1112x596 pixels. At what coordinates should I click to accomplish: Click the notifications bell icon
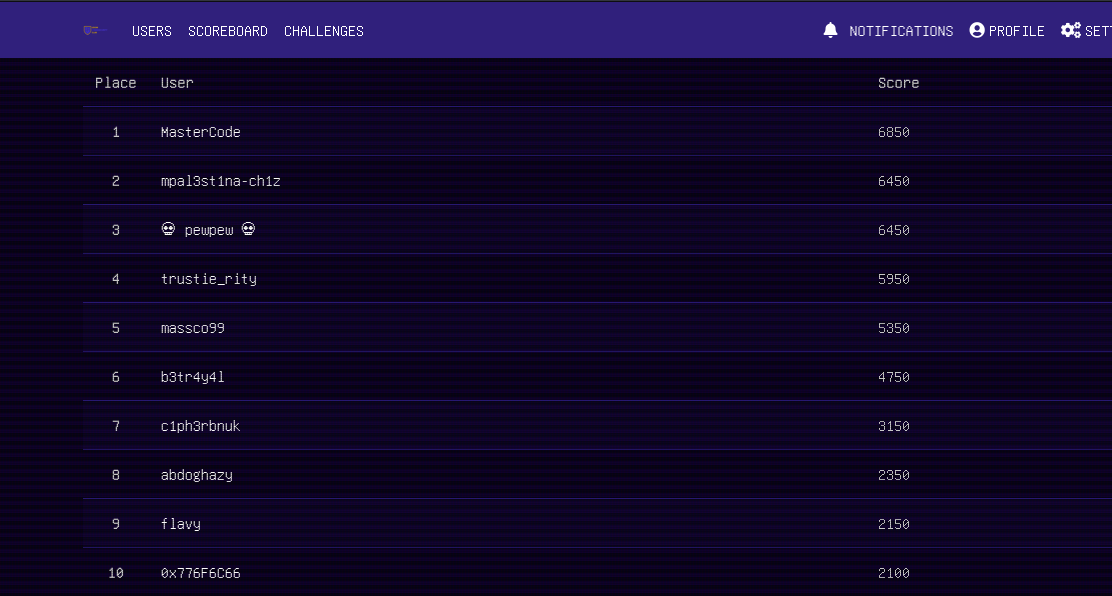tap(830, 31)
